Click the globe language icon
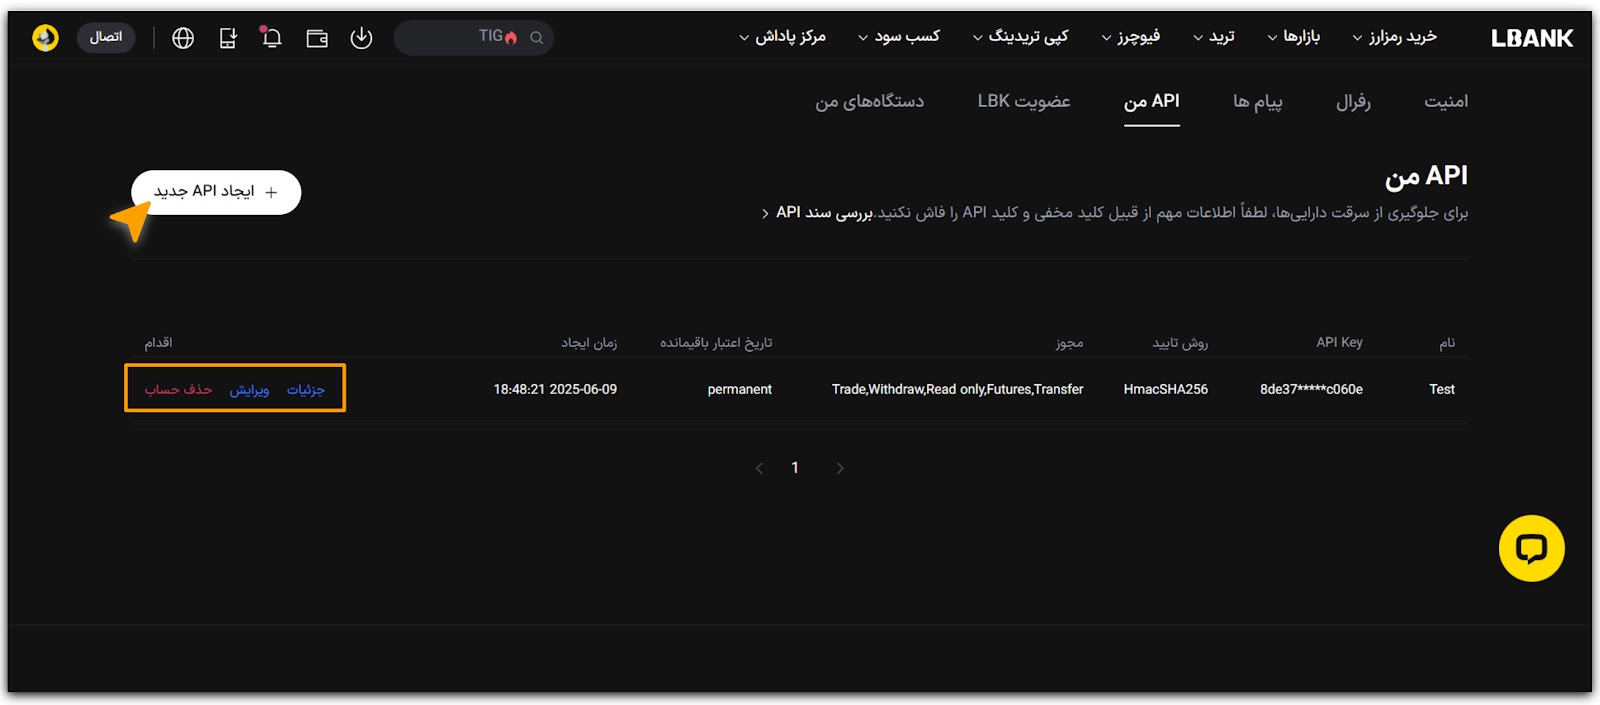 tap(183, 38)
